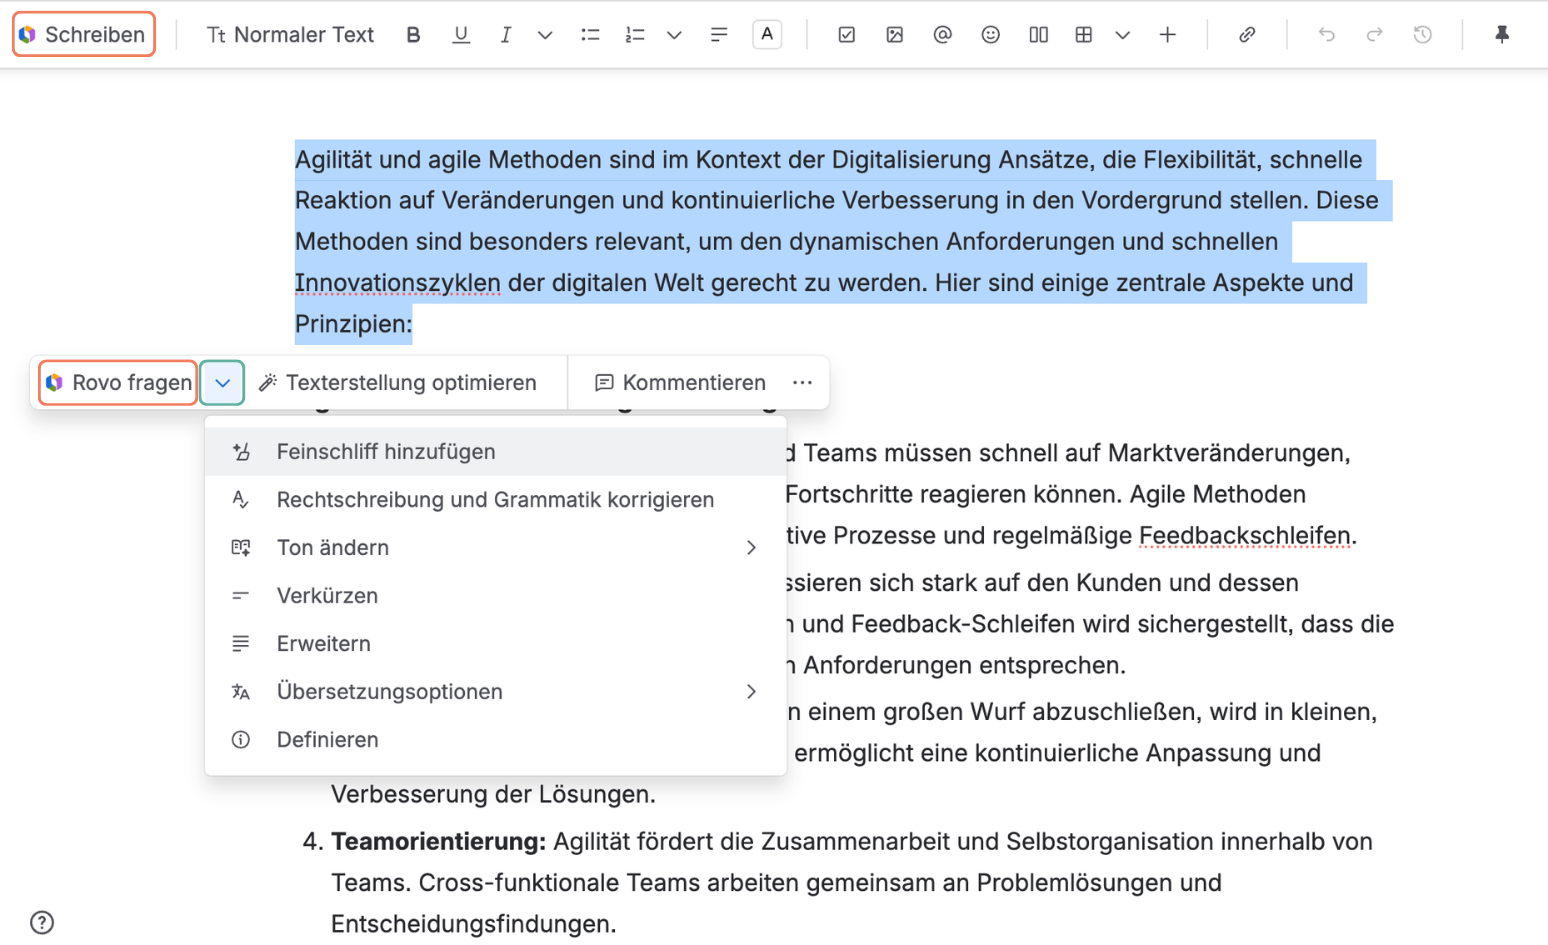Insert an @ mention
The width and height of the screenshot is (1548, 945).
pyautogui.click(x=942, y=35)
